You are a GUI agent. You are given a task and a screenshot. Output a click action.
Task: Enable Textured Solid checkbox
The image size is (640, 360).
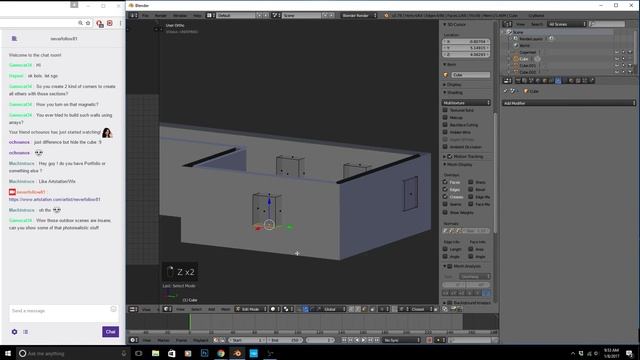(445, 110)
